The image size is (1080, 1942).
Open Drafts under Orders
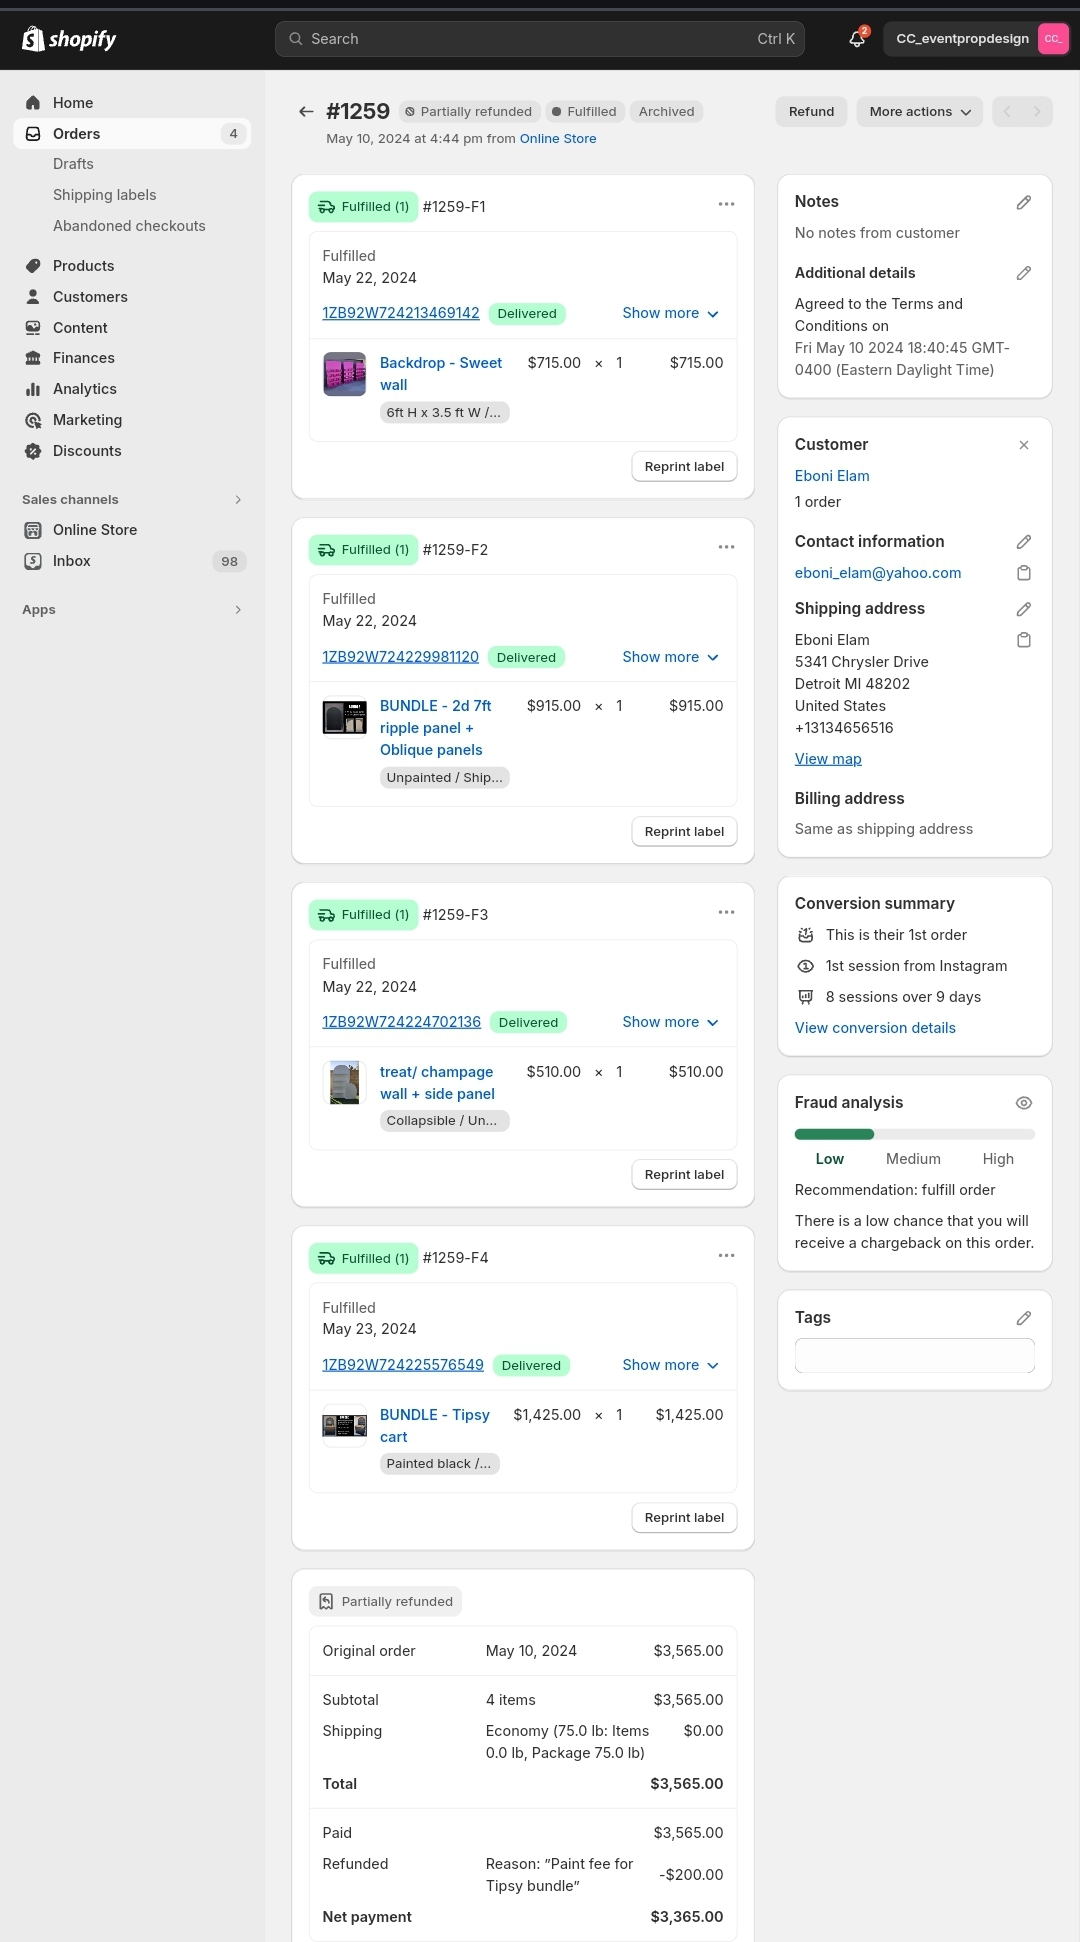(x=73, y=164)
